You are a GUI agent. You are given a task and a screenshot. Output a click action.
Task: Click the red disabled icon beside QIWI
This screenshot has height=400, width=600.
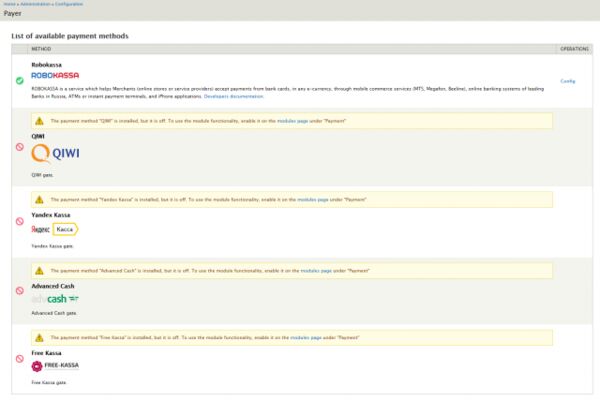[20, 147]
